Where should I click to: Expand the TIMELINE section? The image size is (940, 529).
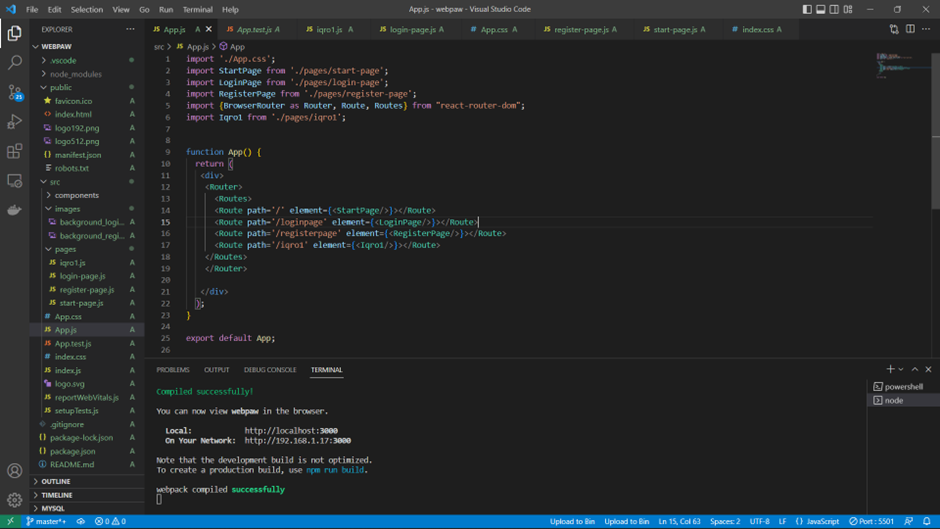coord(87,495)
